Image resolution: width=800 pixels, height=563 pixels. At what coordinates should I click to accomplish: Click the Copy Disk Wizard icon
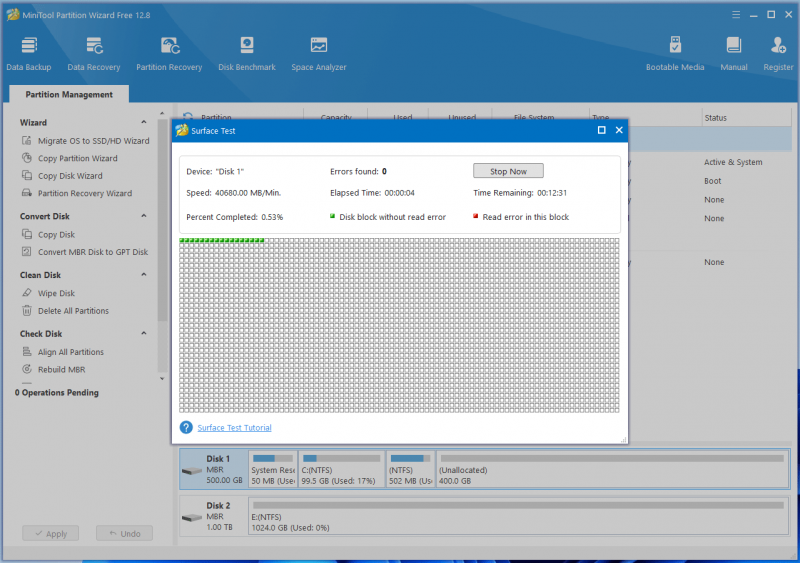click(x=27, y=175)
